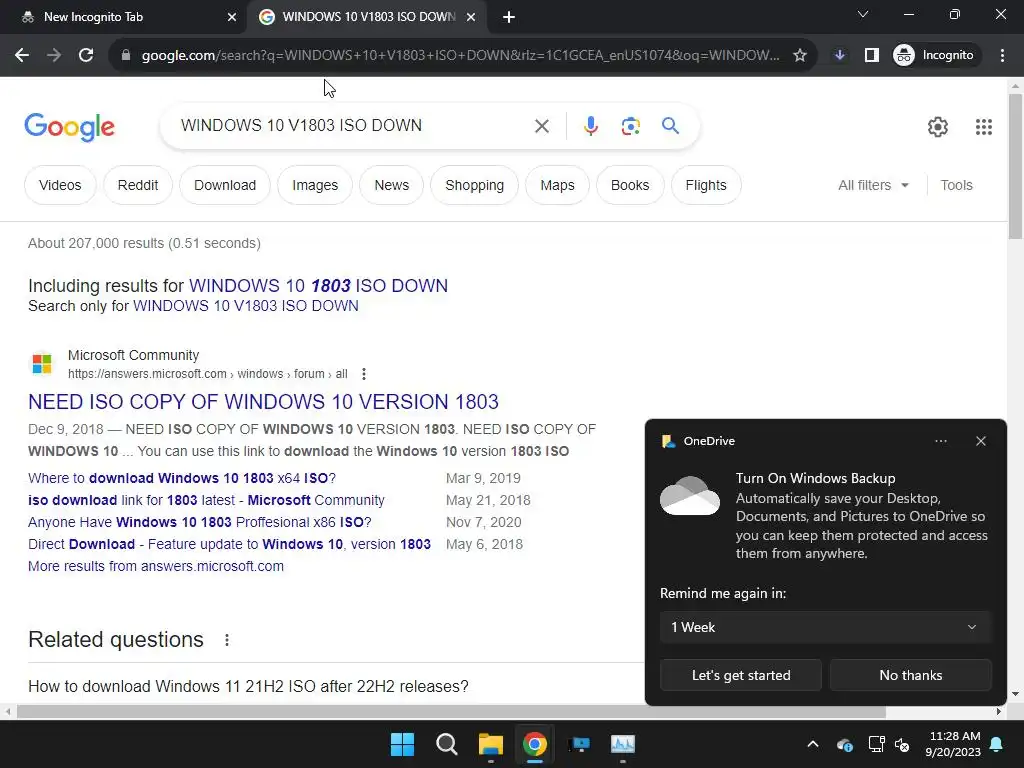Open the 1 Week reminder dropdown

point(825,628)
